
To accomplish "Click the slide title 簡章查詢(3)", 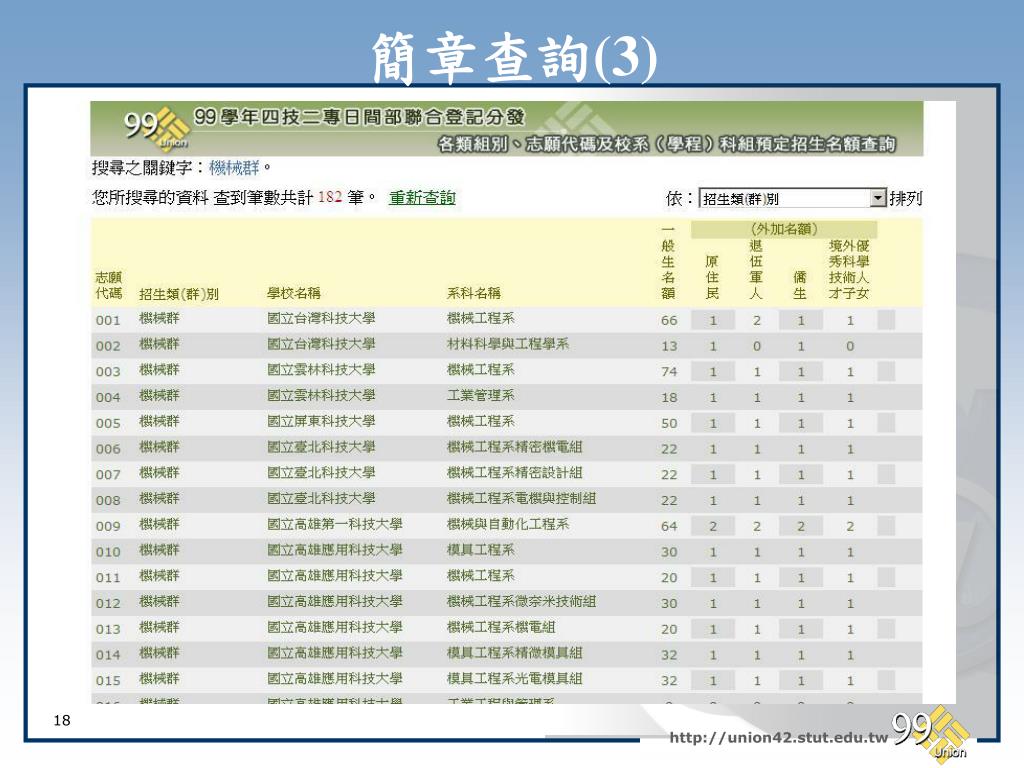I will 515,58.
